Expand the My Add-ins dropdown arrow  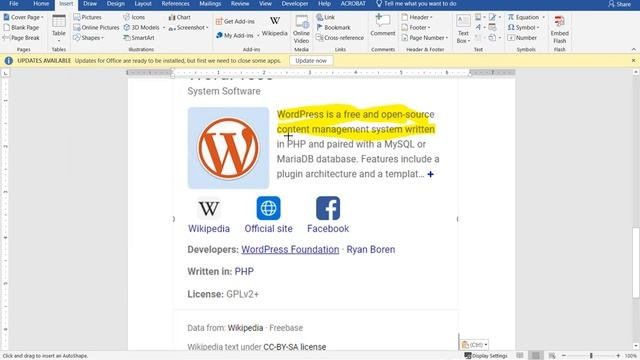258,36
